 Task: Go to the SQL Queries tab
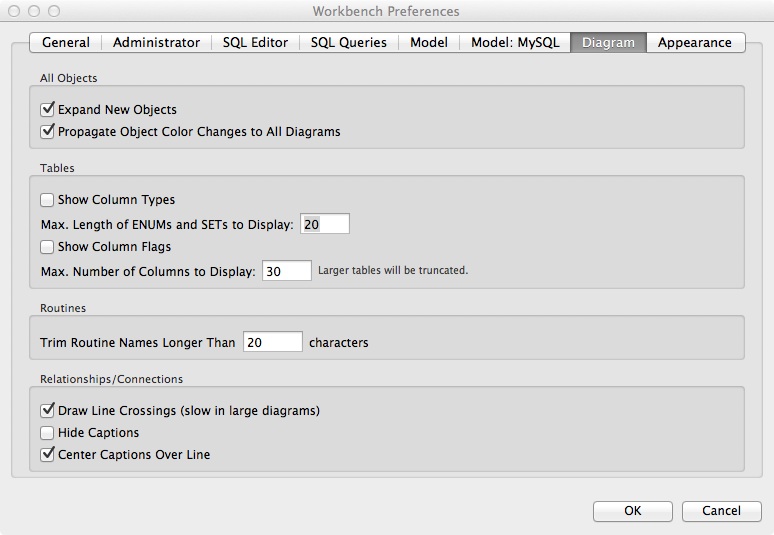tap(348, 42)
